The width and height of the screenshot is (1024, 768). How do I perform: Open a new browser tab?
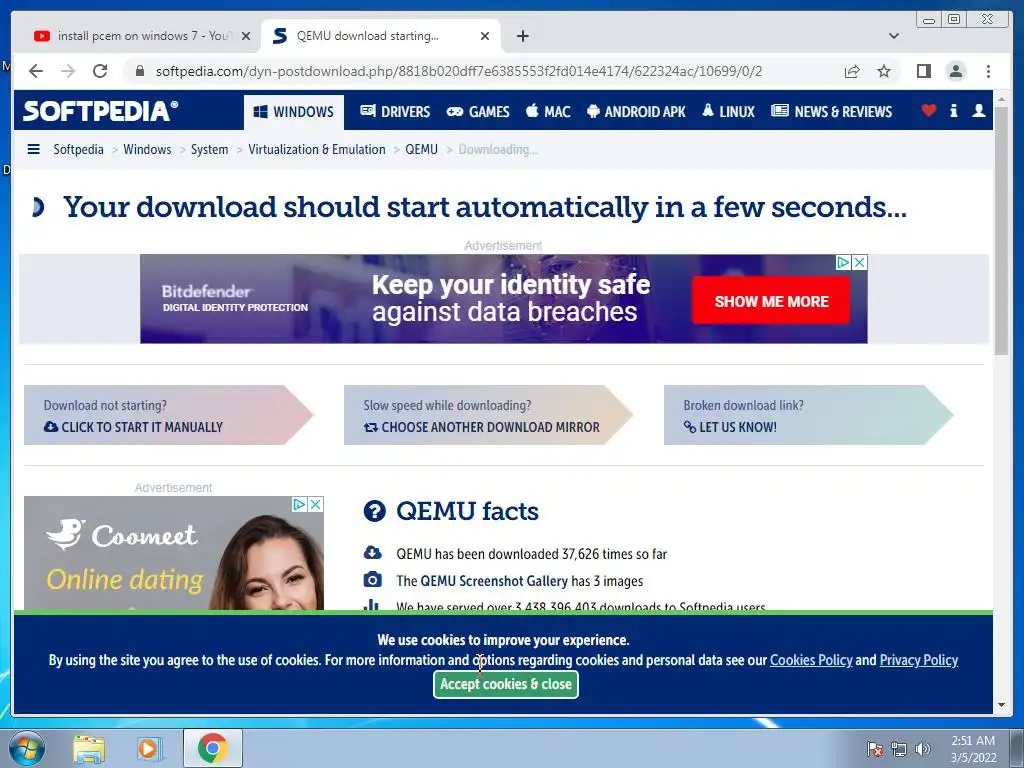(x=522, y=36)
